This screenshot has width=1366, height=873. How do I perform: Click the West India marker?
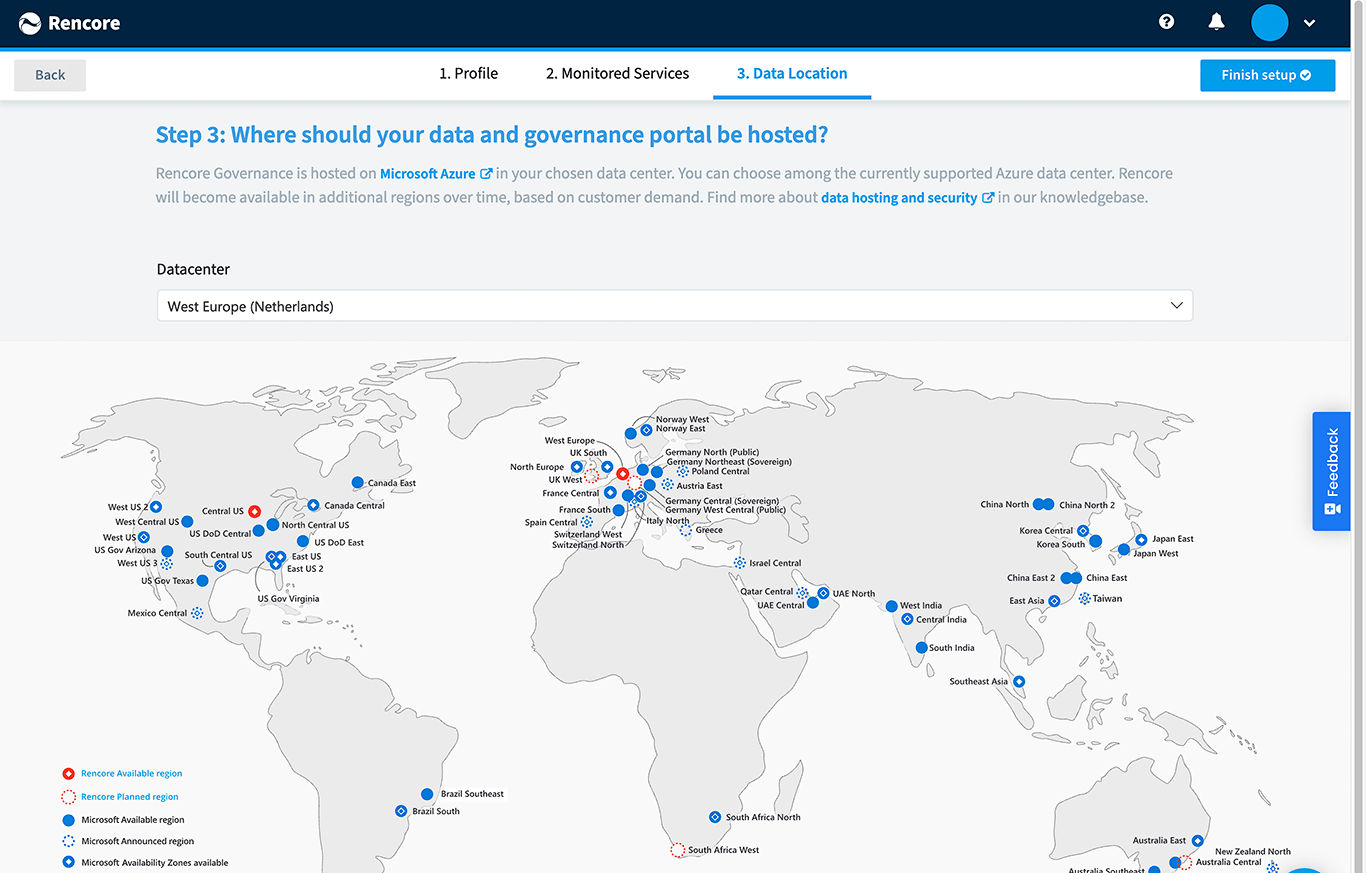tap(891, 606)
